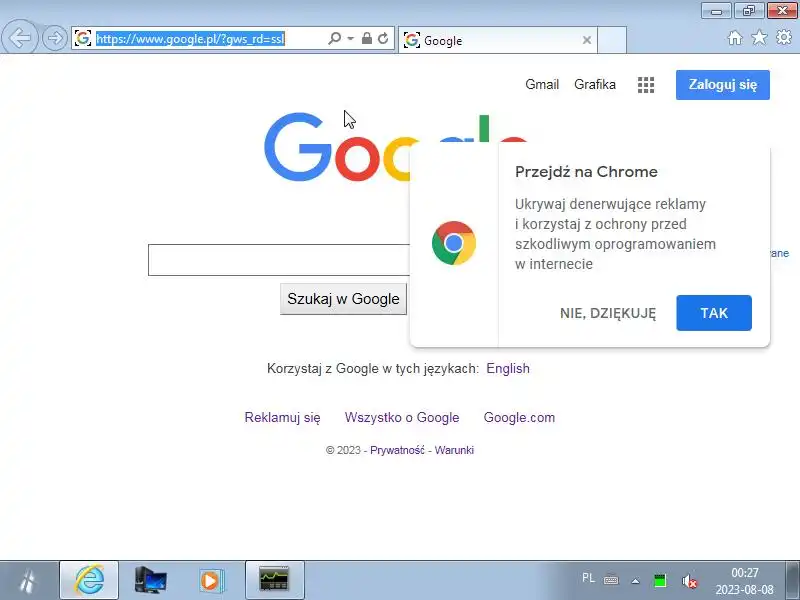Click the selected URL in address bar
800x600 pixels.
click(190, 39)
